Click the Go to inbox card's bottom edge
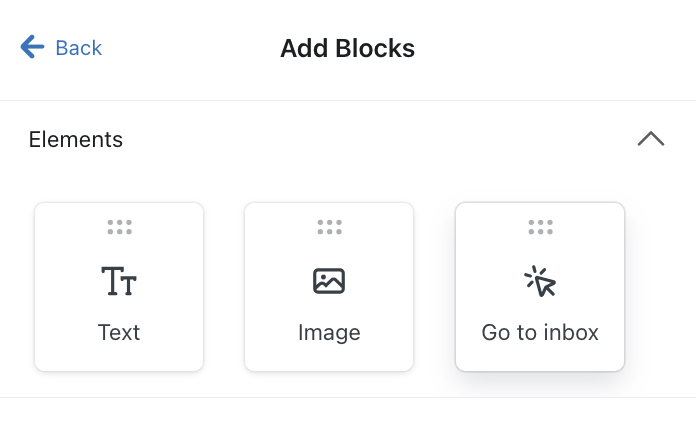The width and height of the screenshot is (696, 448). coord(540,370)
